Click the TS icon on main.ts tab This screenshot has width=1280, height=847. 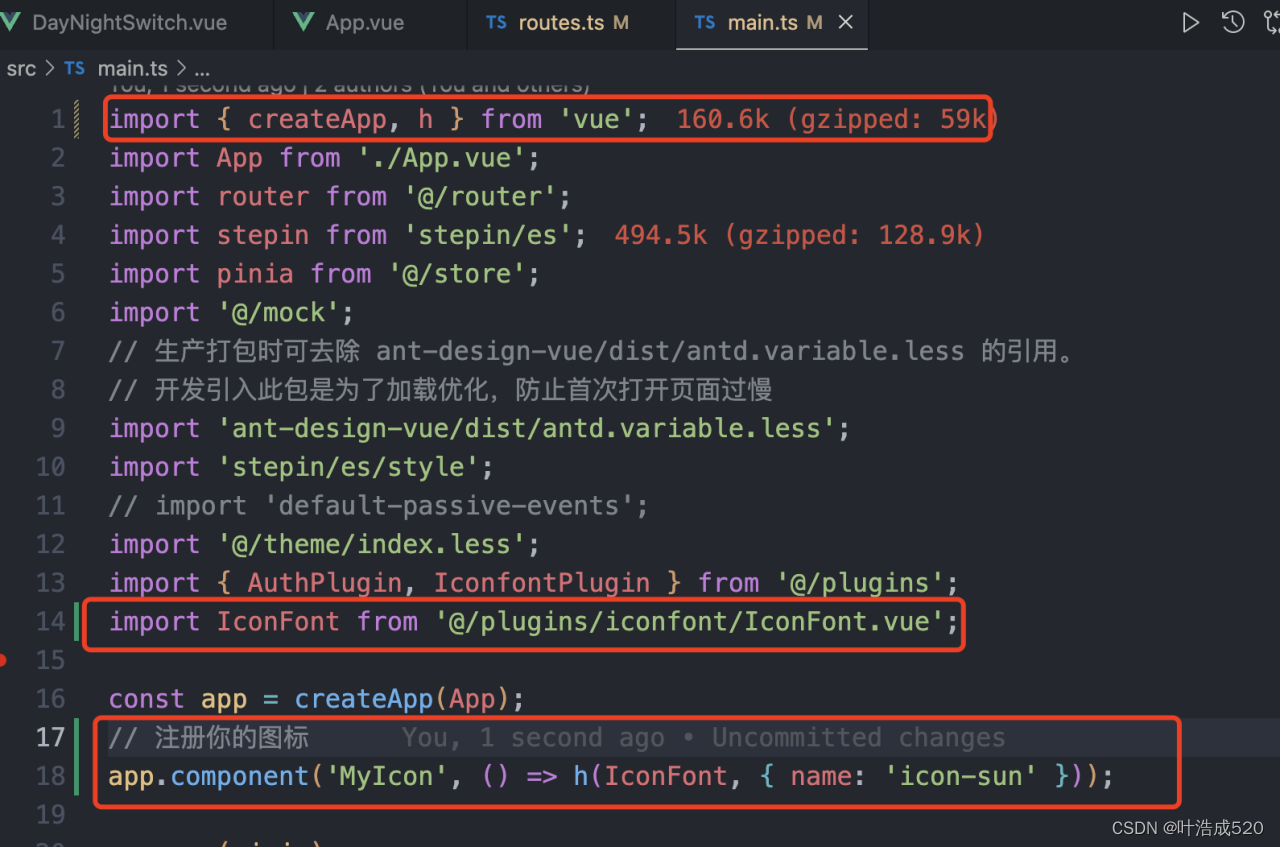705,22
